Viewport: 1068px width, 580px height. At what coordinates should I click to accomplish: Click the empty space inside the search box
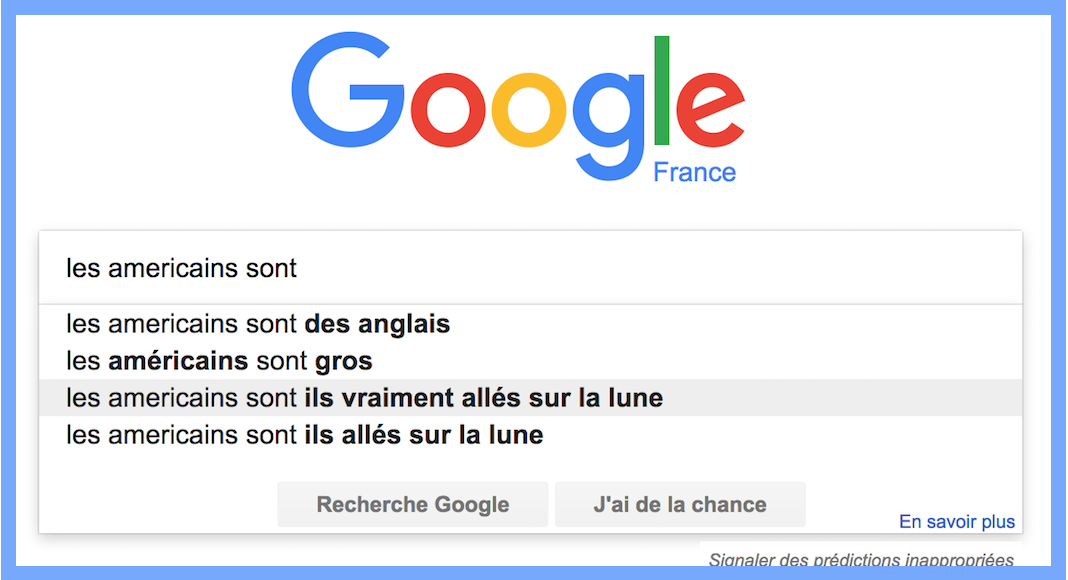click(654, 268)
